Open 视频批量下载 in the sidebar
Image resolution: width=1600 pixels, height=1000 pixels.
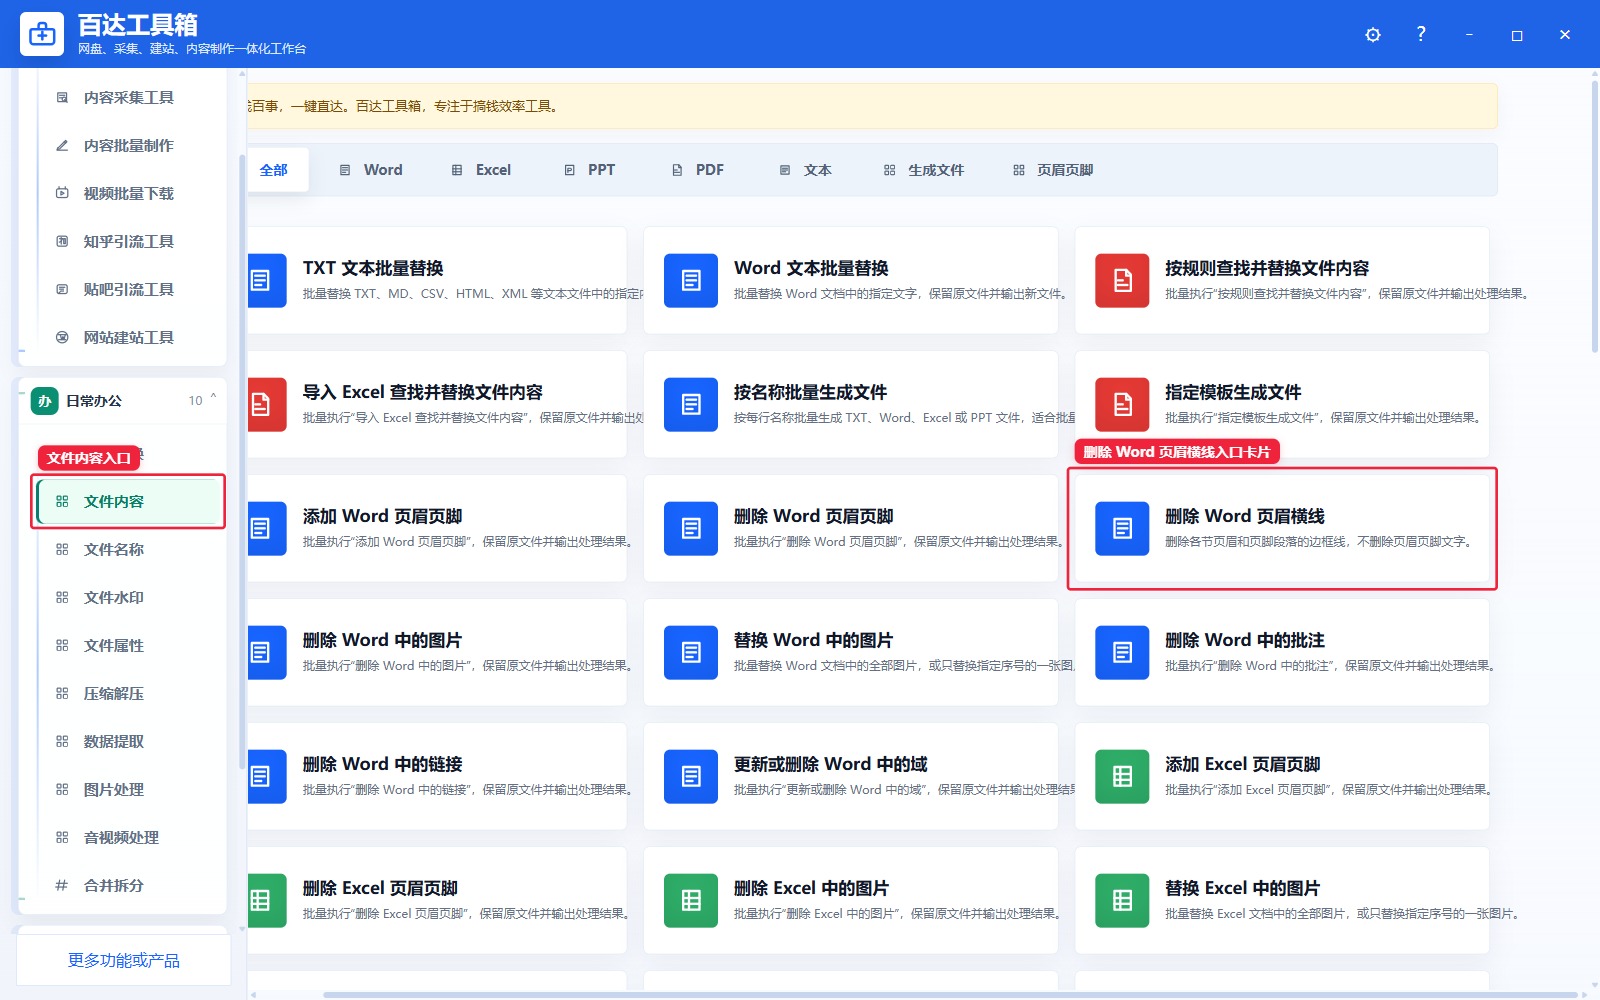pos(128,193)
